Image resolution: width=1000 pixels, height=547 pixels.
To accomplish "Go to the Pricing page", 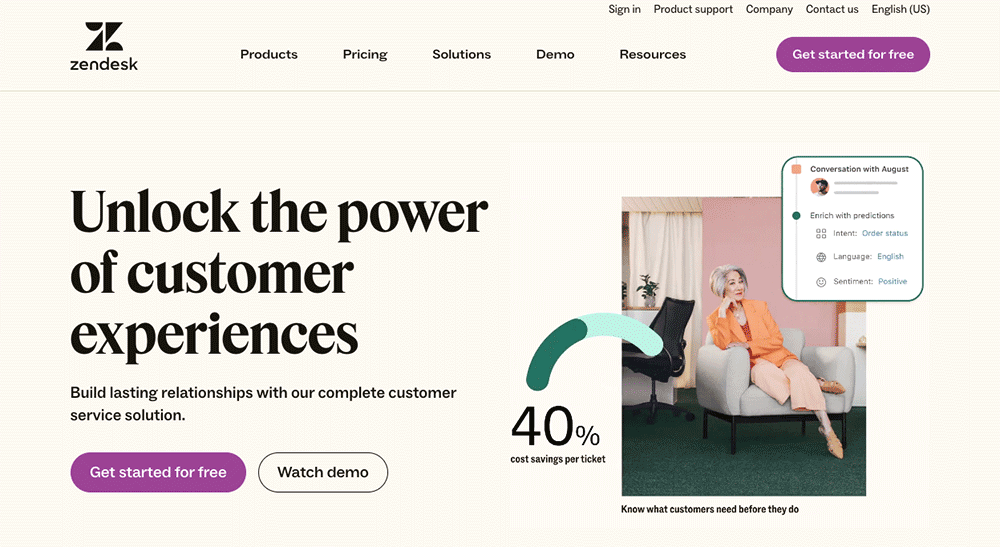I will 365,54.
